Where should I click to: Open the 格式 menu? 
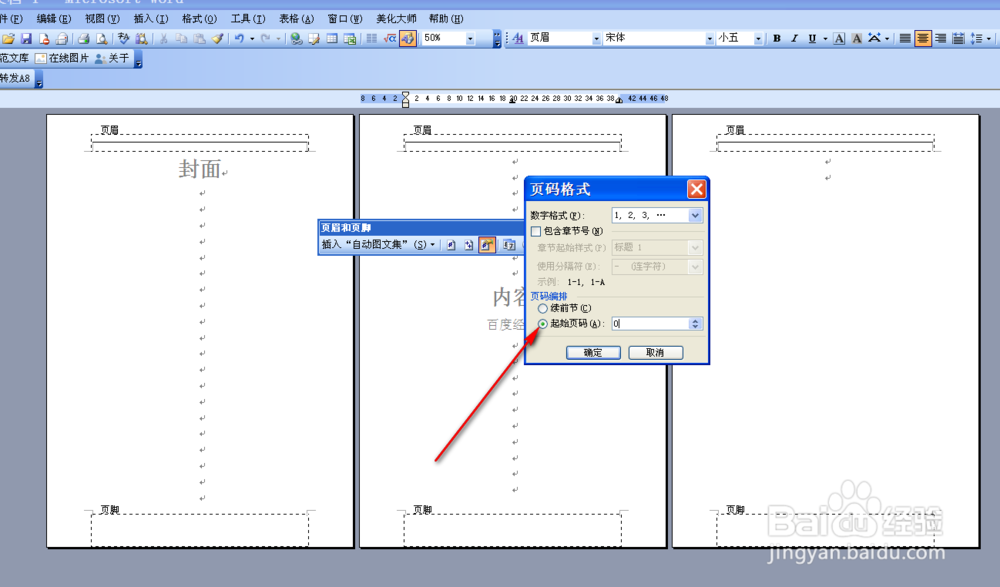coord(199,19)
